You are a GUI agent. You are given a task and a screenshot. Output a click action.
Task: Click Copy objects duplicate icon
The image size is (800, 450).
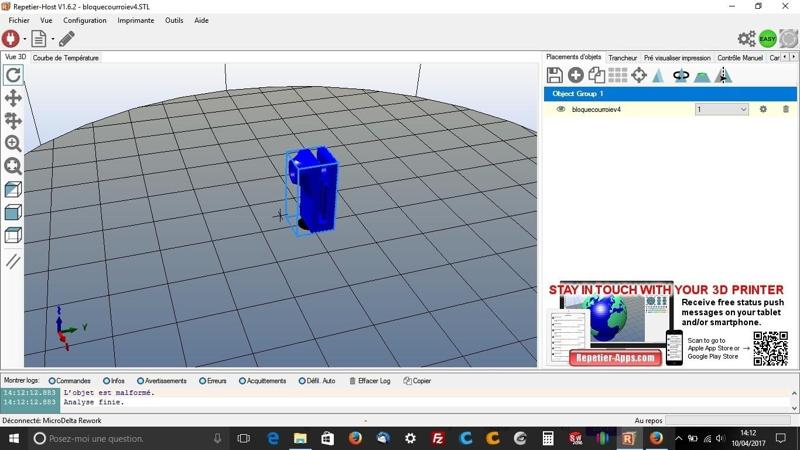pos(596,76)
